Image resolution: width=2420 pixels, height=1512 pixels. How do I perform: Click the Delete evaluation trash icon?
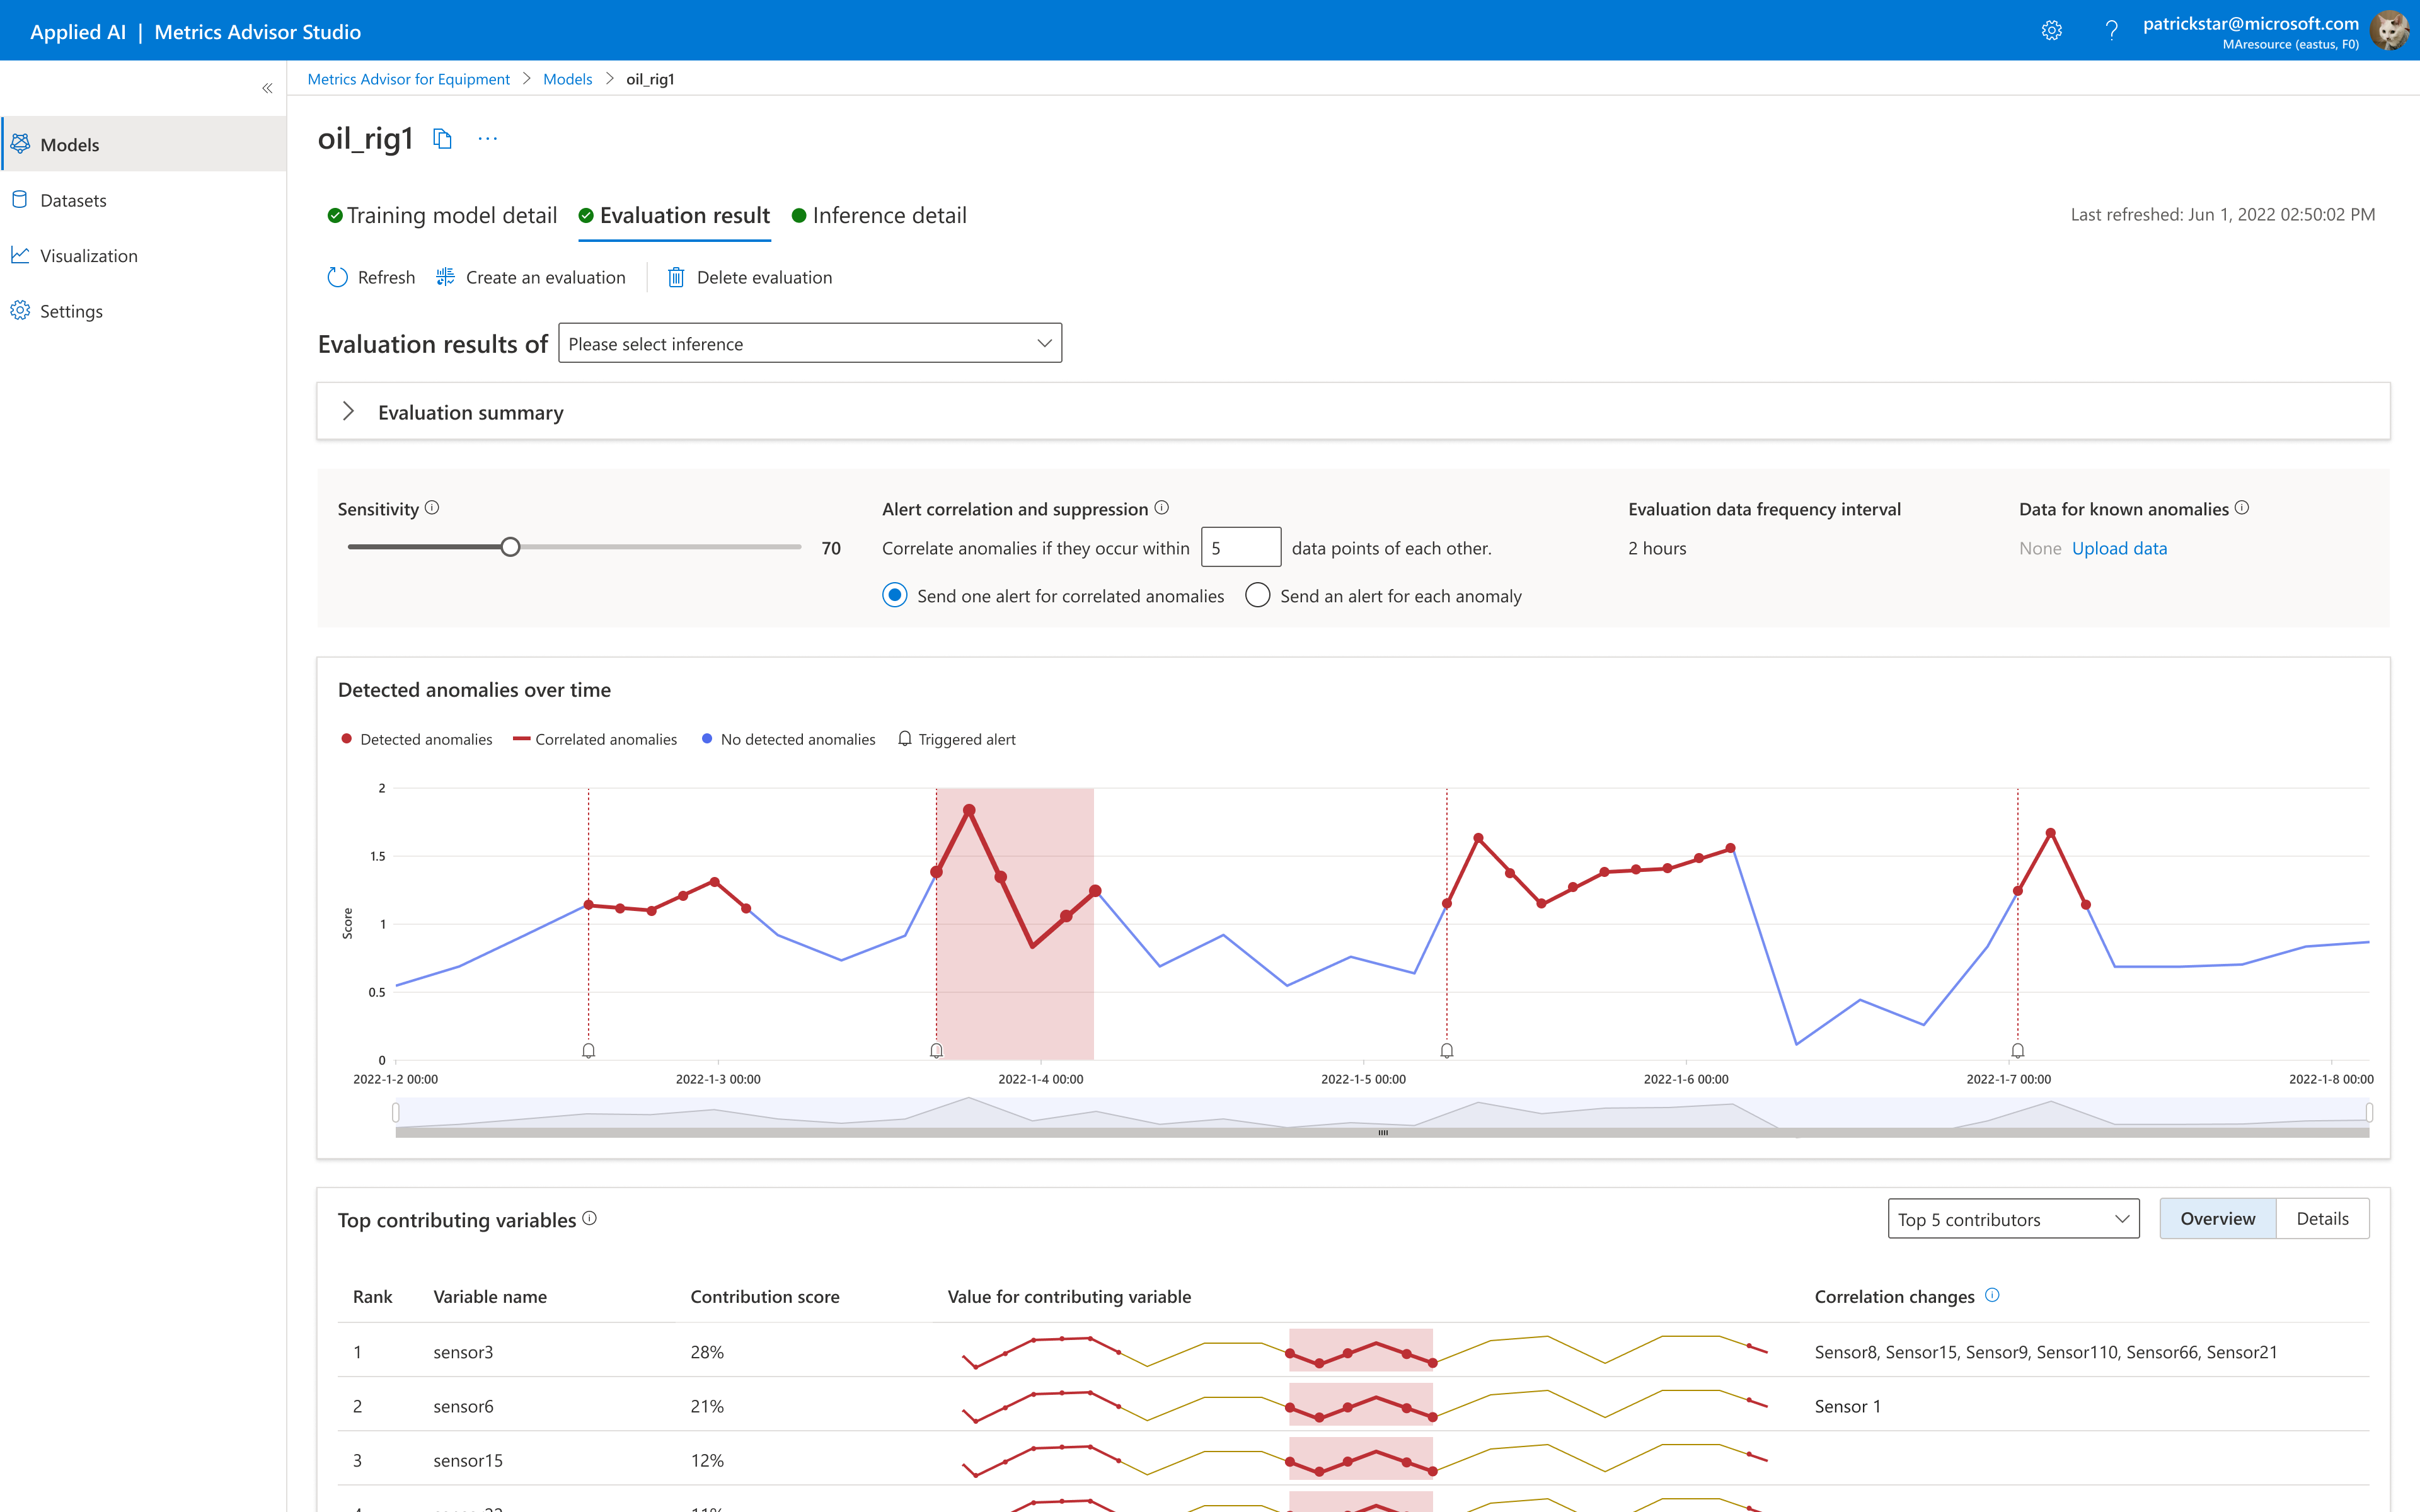[x=676, y=277]
